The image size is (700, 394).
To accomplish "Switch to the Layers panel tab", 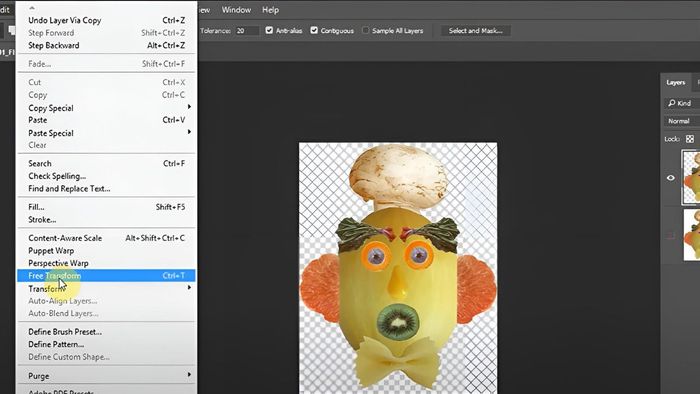I will [675, 83].
